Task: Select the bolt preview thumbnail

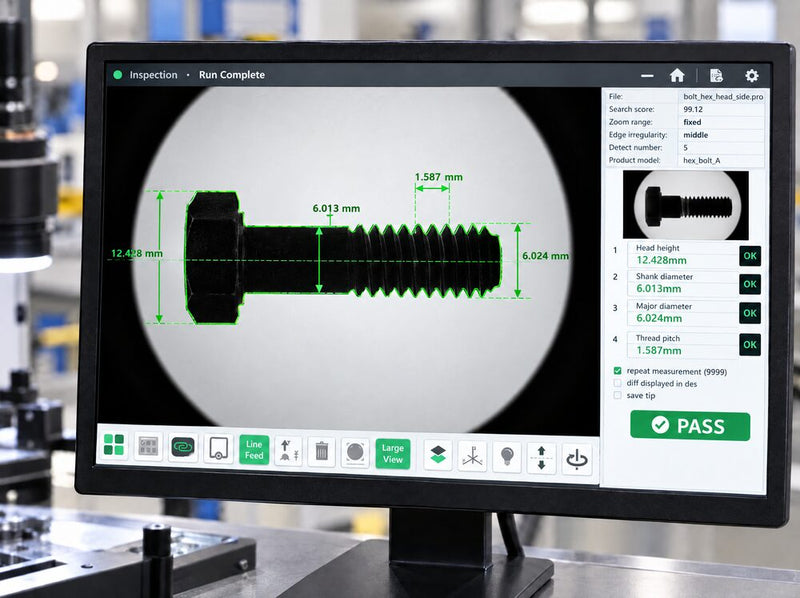Action: click(x=686, y=205)
